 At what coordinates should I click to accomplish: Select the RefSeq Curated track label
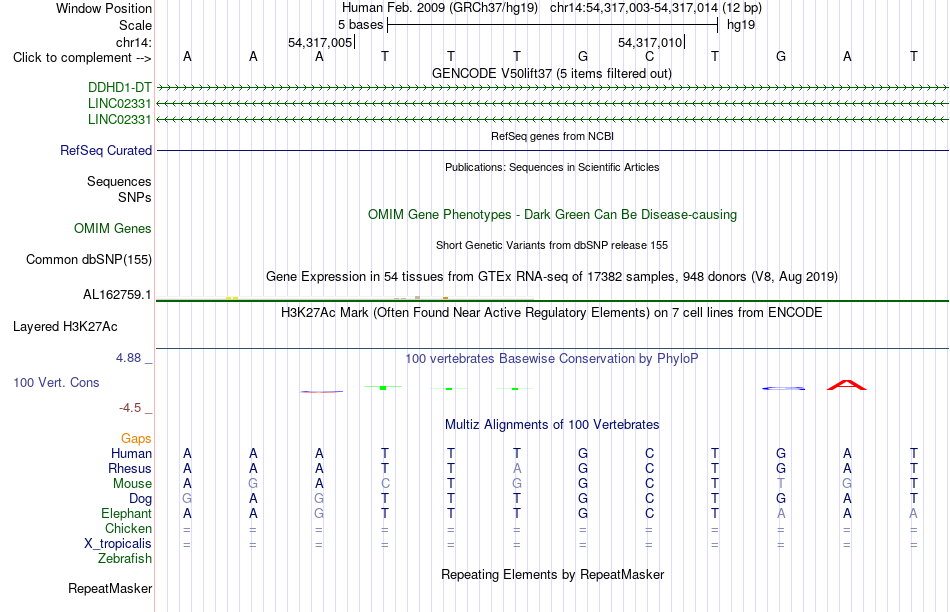tap(106, 150)
